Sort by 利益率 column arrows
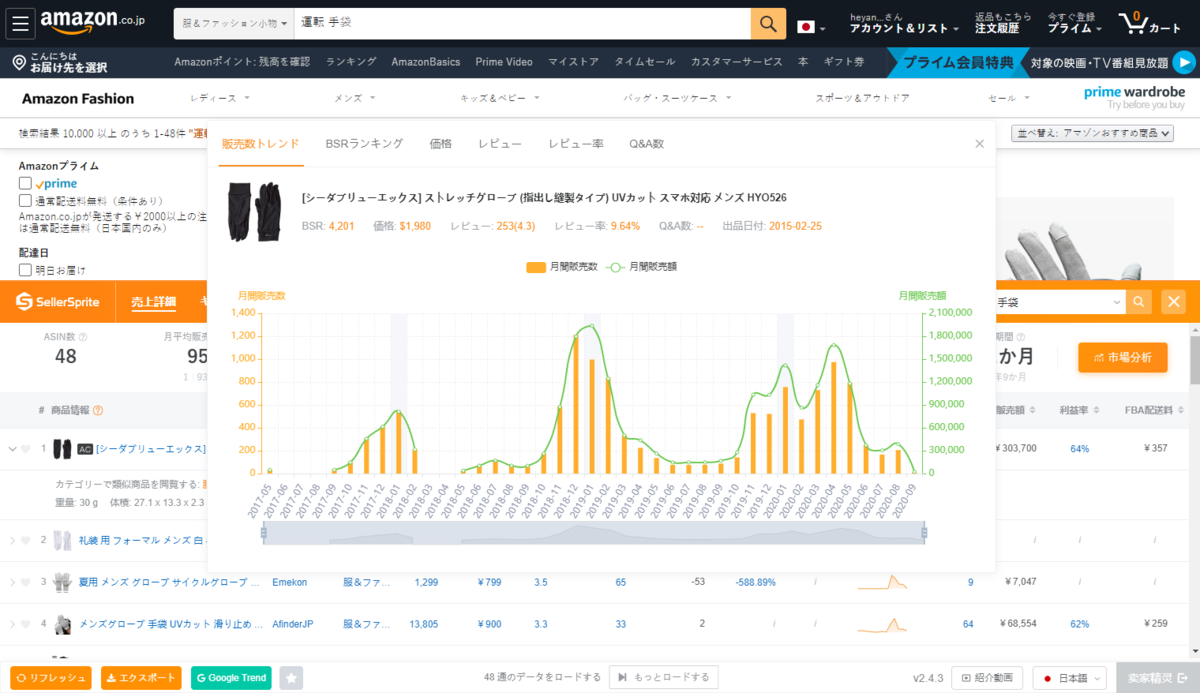 (x=1095, y=410)
